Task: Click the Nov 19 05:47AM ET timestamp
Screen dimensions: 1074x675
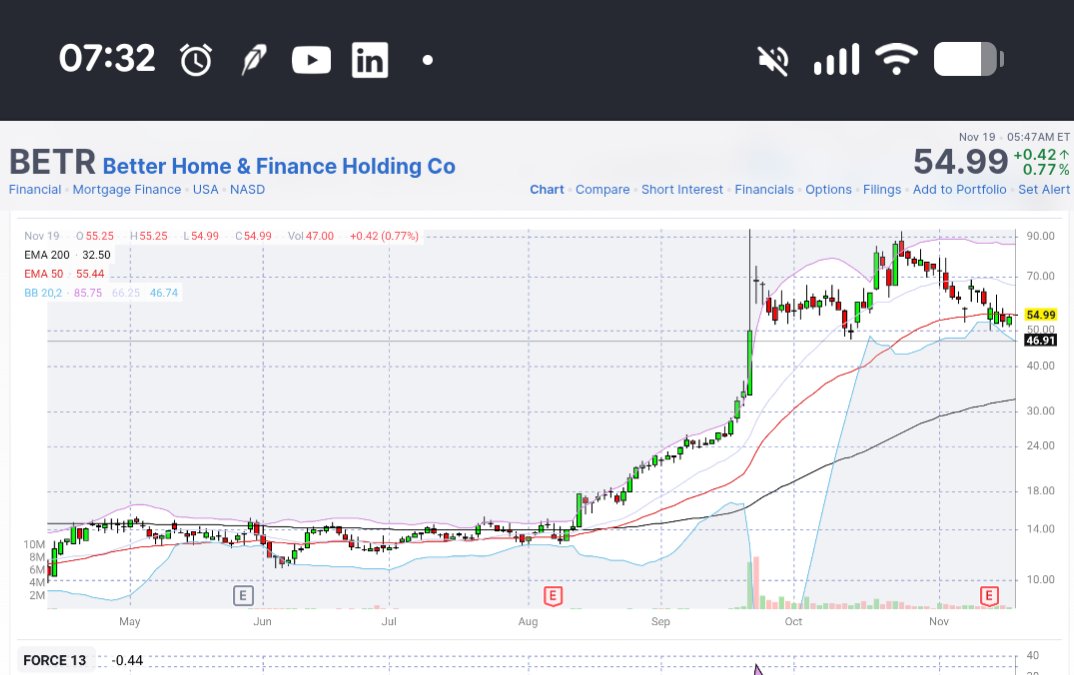Action: pos(1014,137)
